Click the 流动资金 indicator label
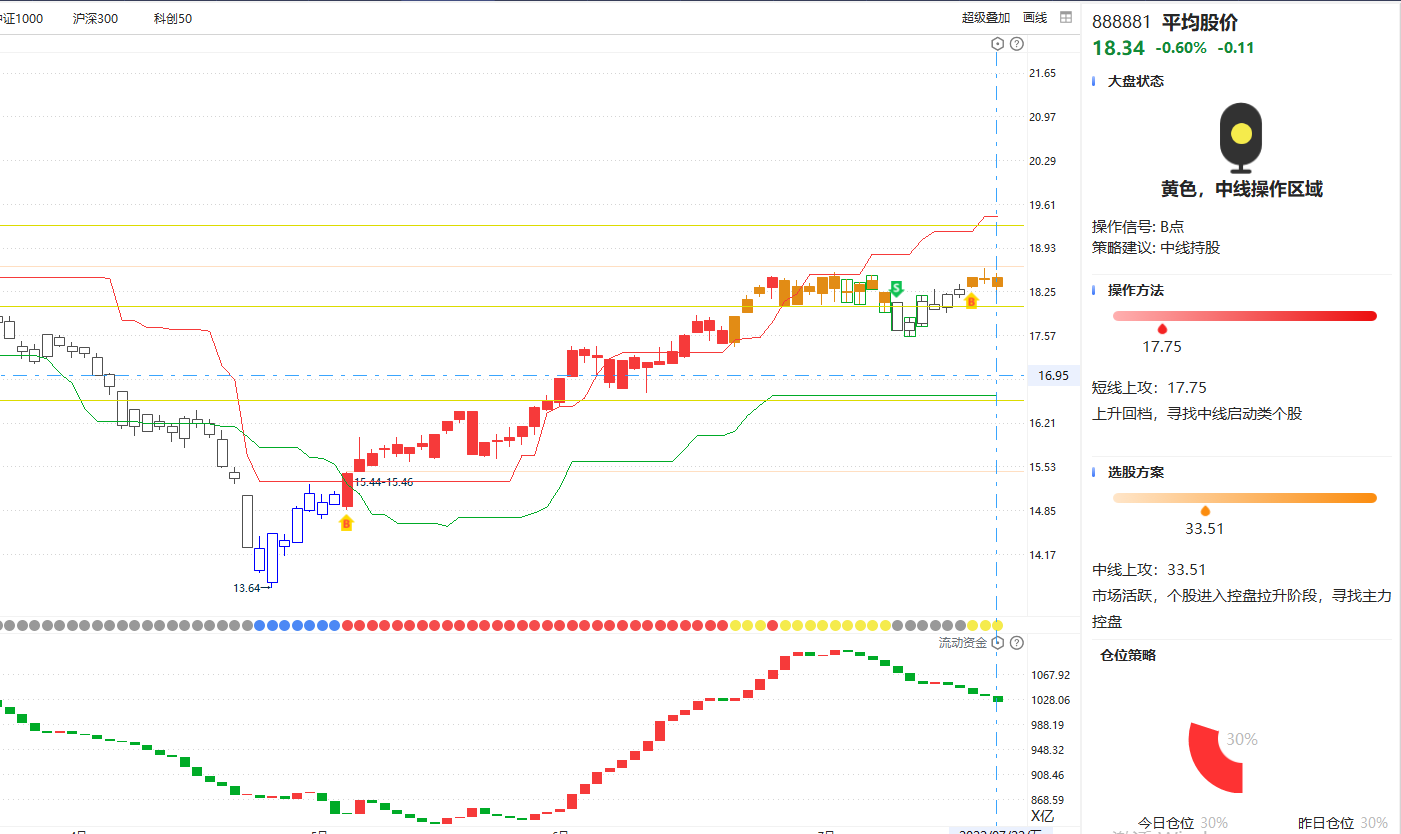 962,642
